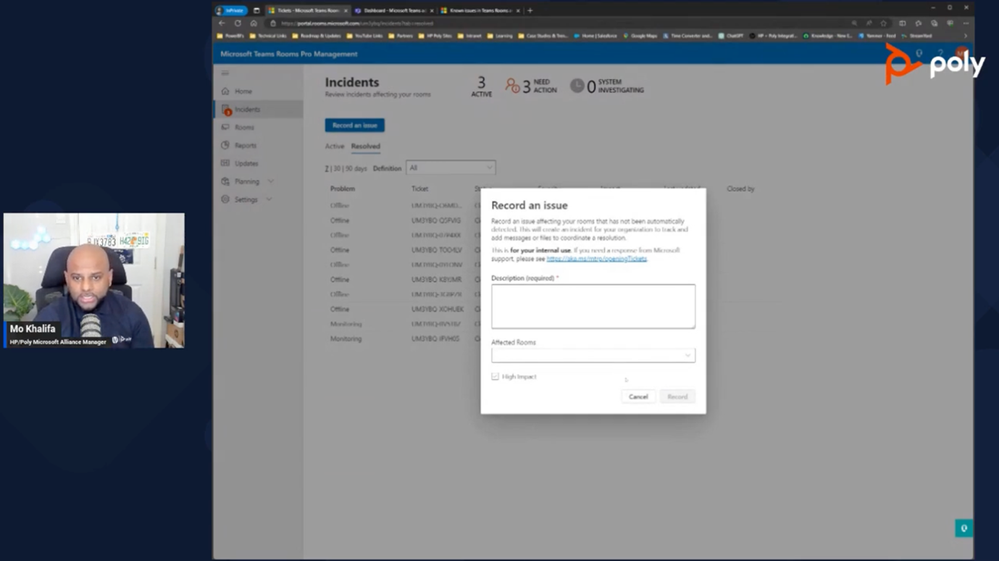Select the 30 day range filter
This screenshot has height=561, width=999.
[x=337, y=169]
